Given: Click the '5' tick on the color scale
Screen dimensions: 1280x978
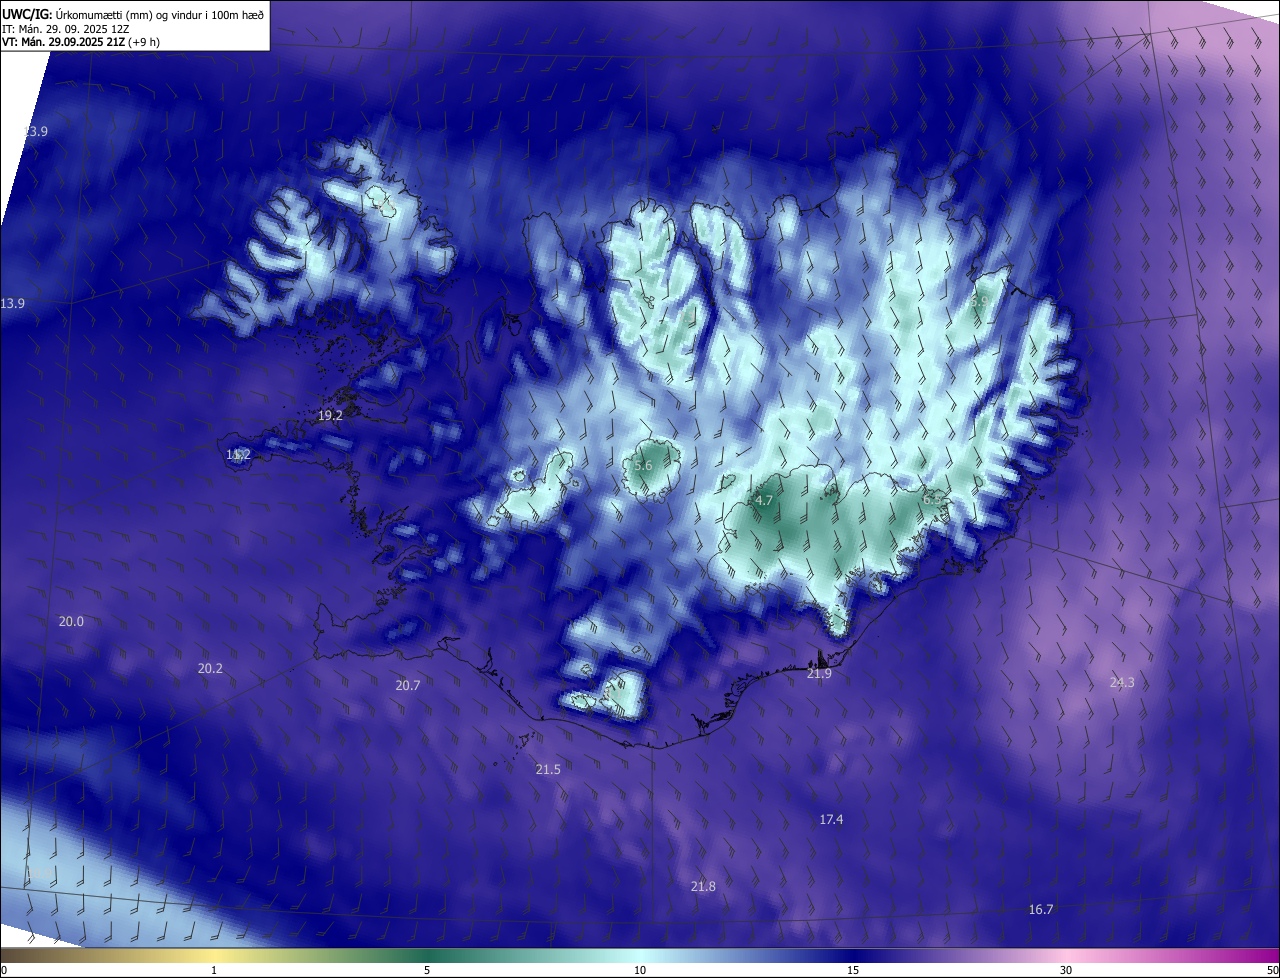Looking at the screenshot, I should 427,970.
